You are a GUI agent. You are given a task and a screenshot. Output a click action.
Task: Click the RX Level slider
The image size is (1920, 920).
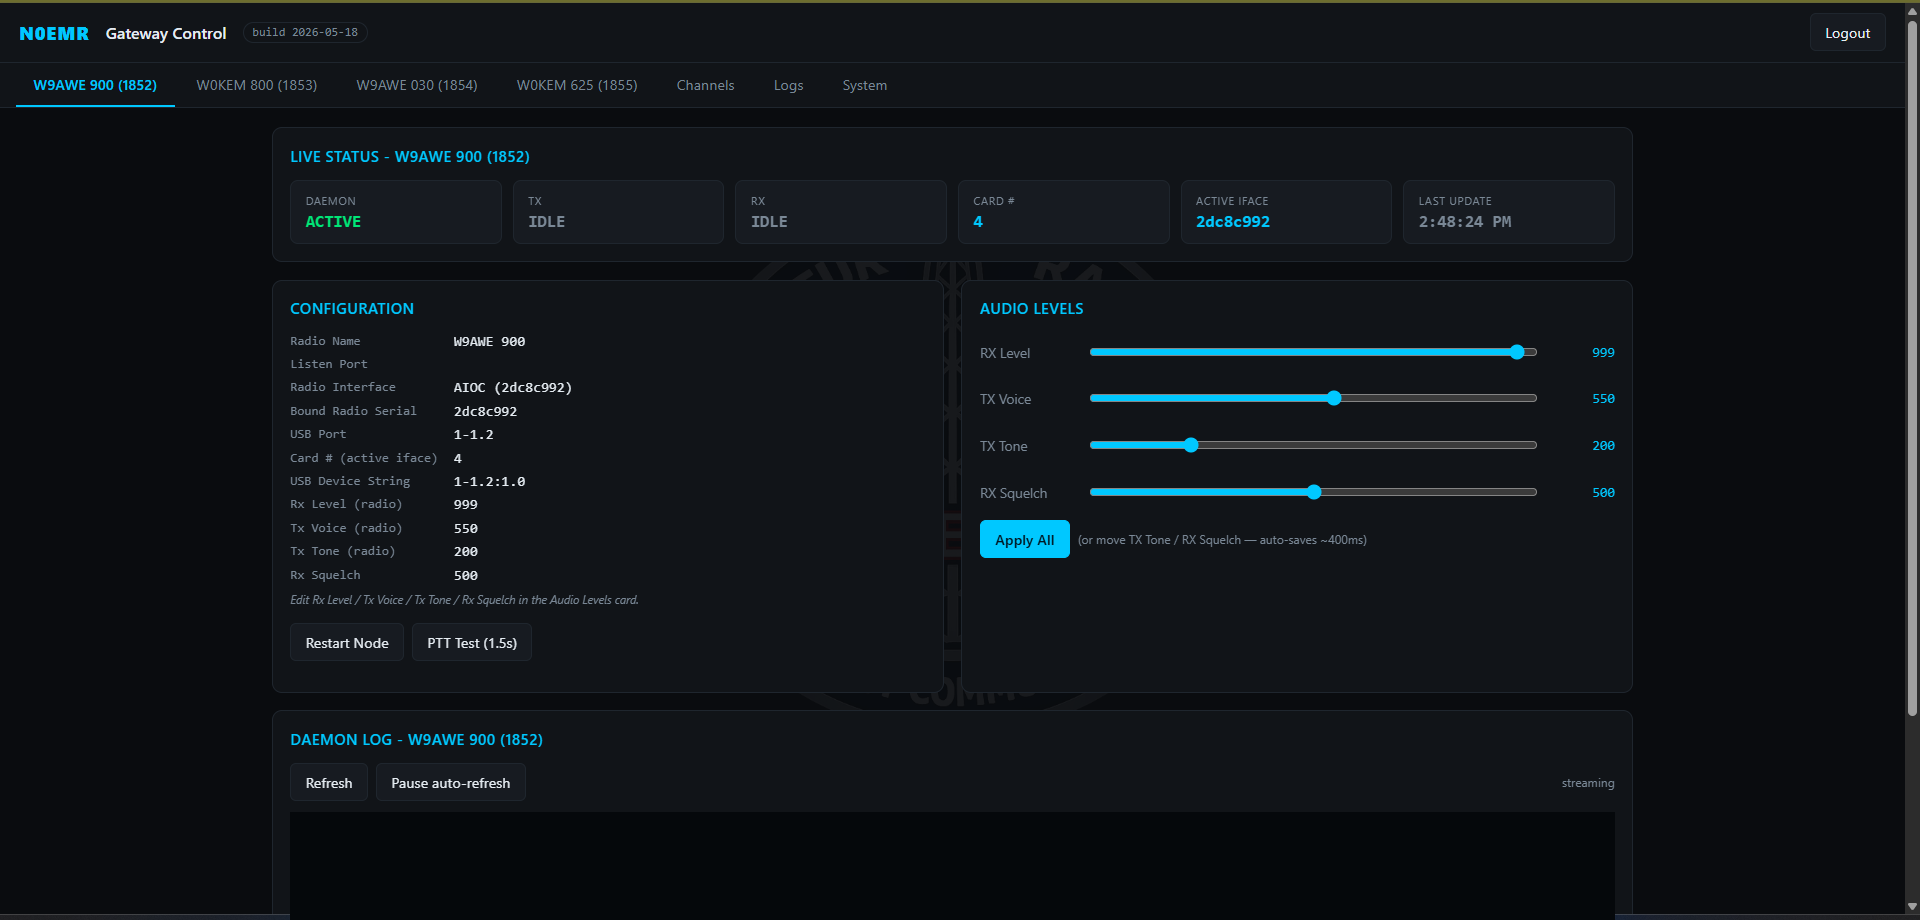pyautogui.click(x=1313, y=352)
